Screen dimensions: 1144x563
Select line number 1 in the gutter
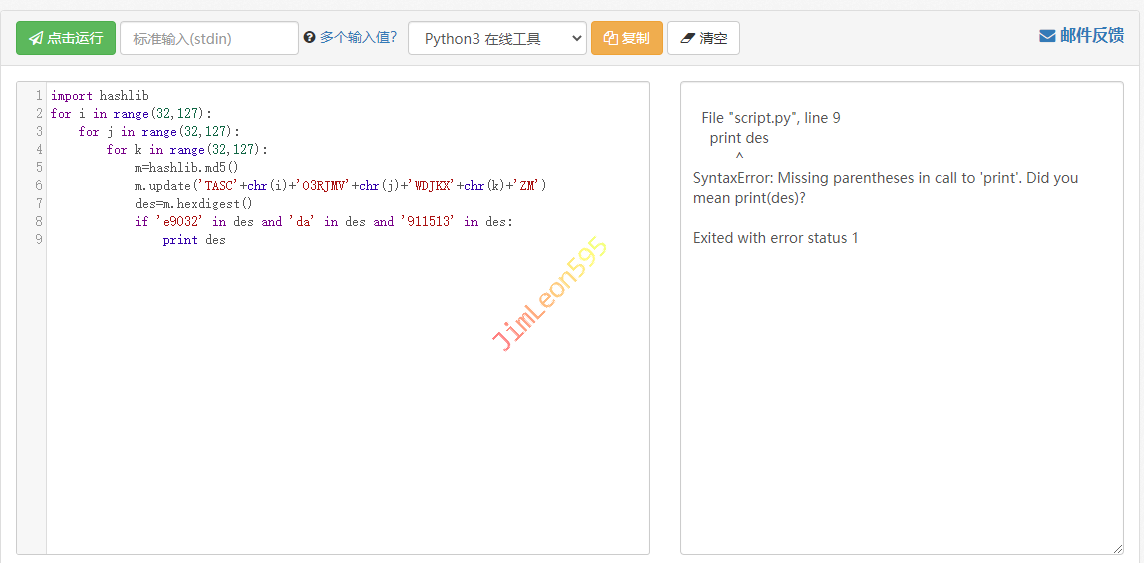point(38,96)
